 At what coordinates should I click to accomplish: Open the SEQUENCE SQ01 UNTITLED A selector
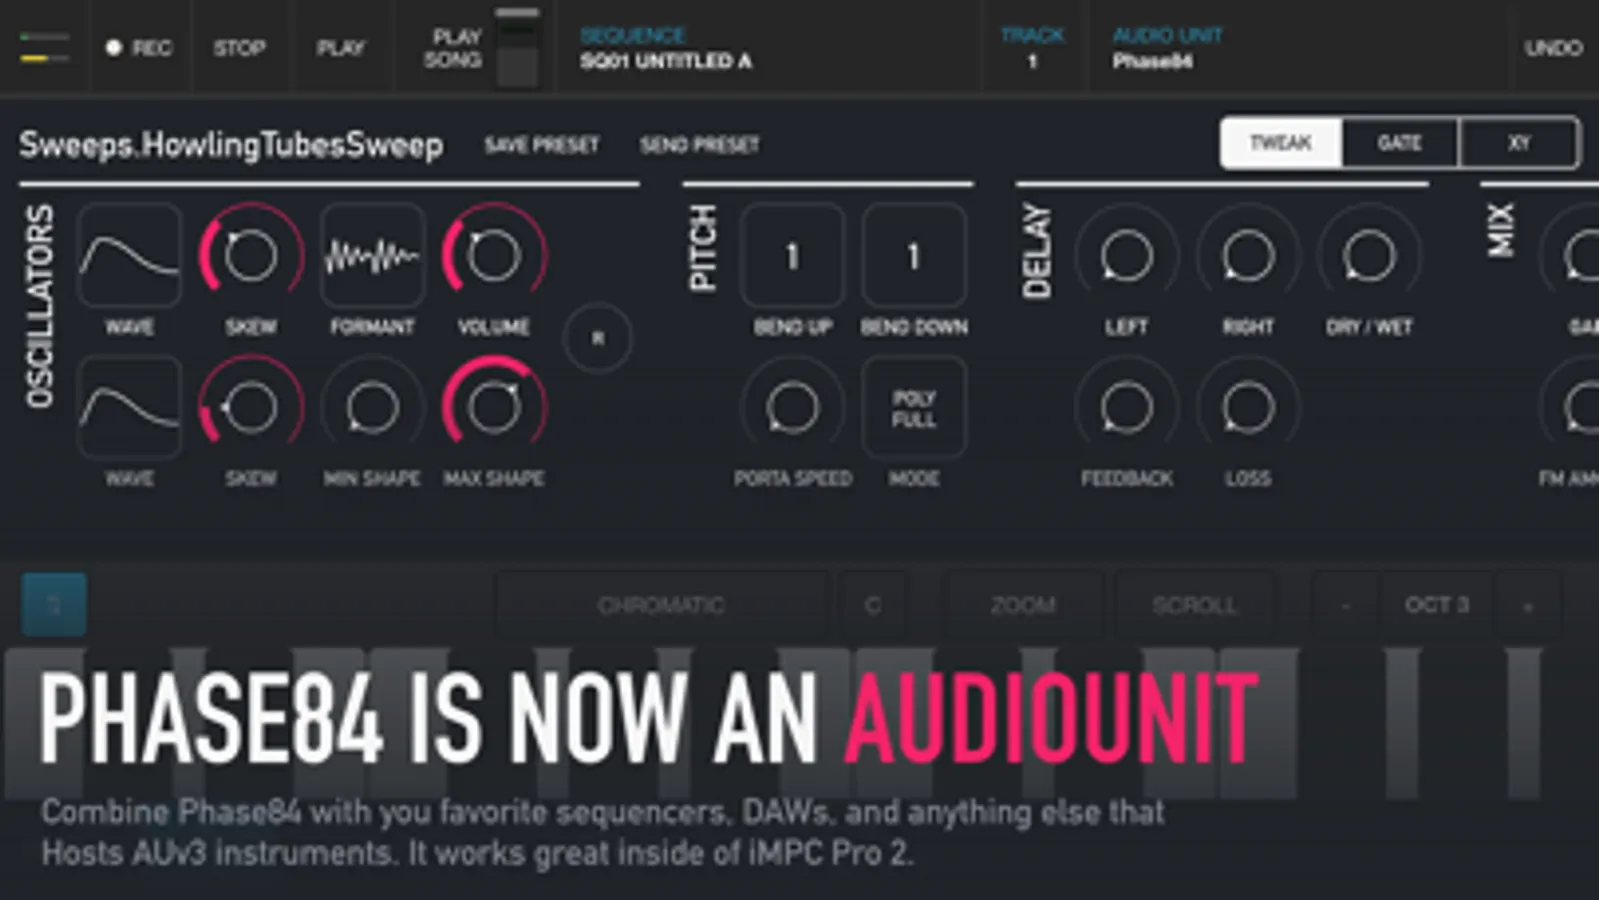[x=666, y=48]
